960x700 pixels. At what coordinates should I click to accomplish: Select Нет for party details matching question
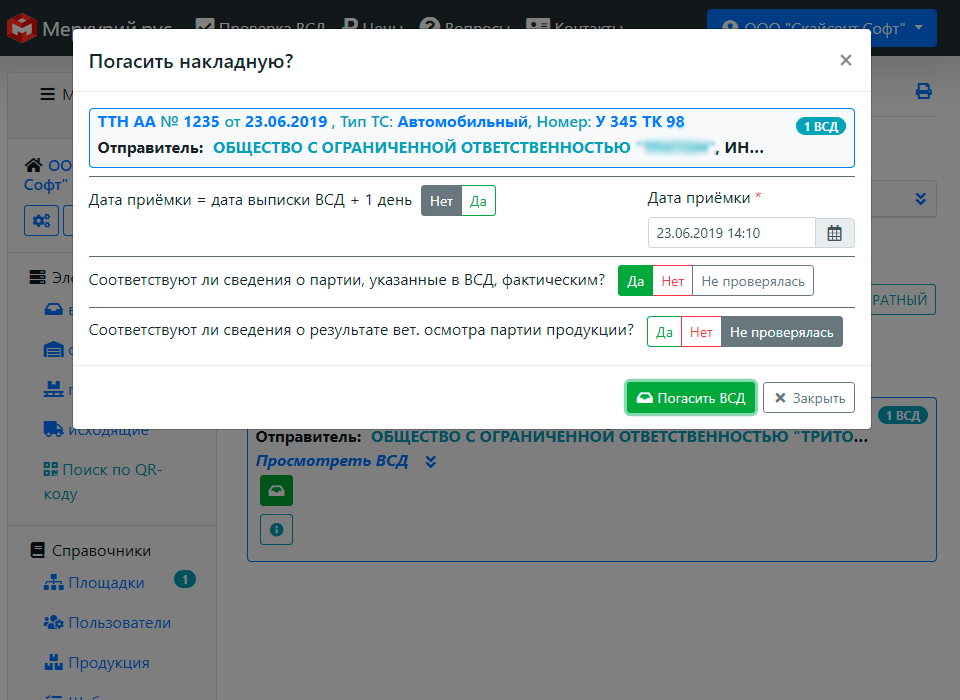click(x=671, y=280)
